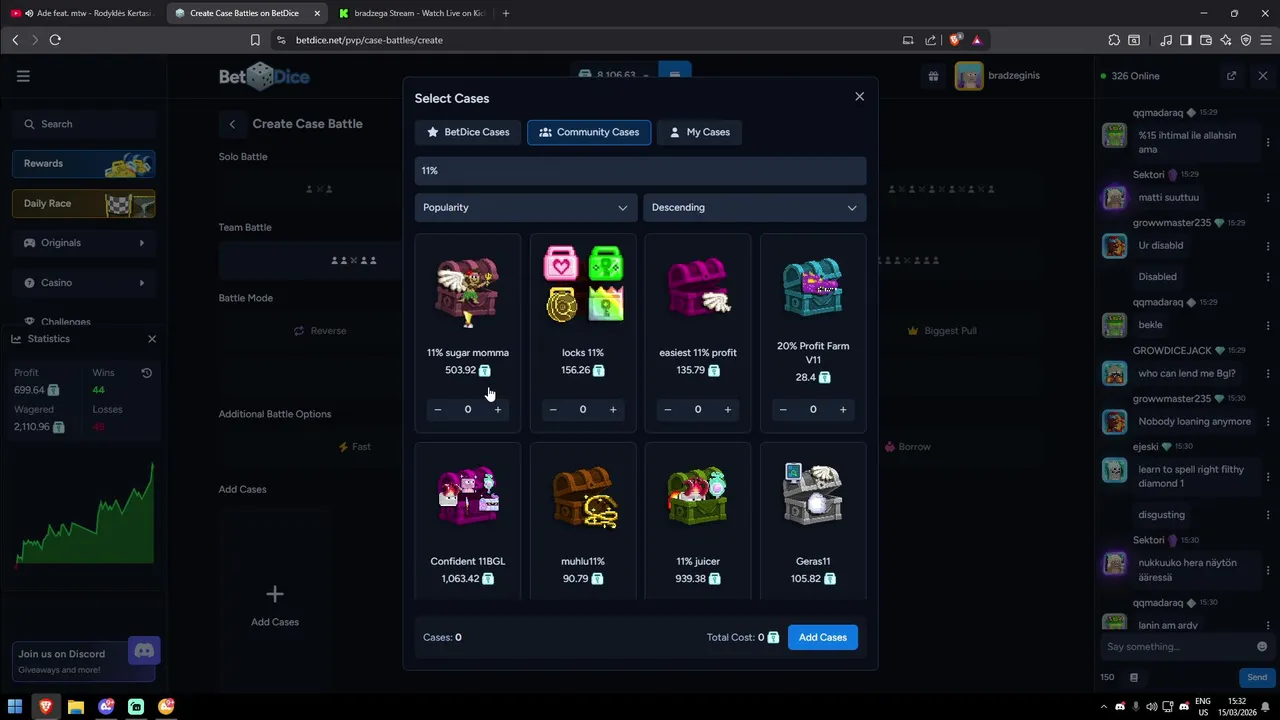Select the easiest 11% profit case image
The image size is (1280, 720).
[x=698, y=287]
